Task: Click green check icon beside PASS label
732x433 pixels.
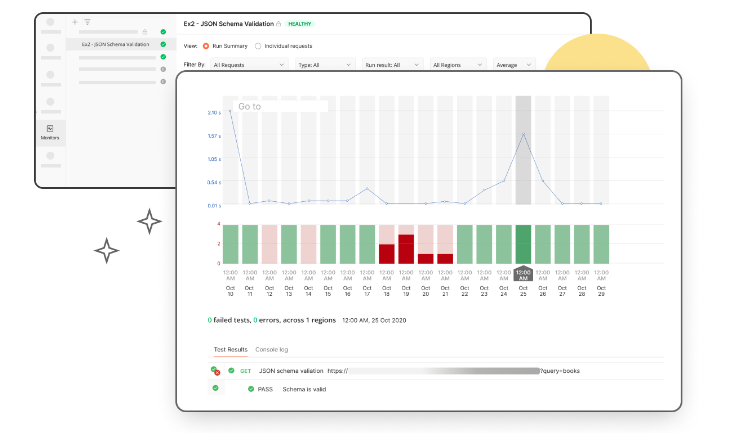Action: (251, 389)
